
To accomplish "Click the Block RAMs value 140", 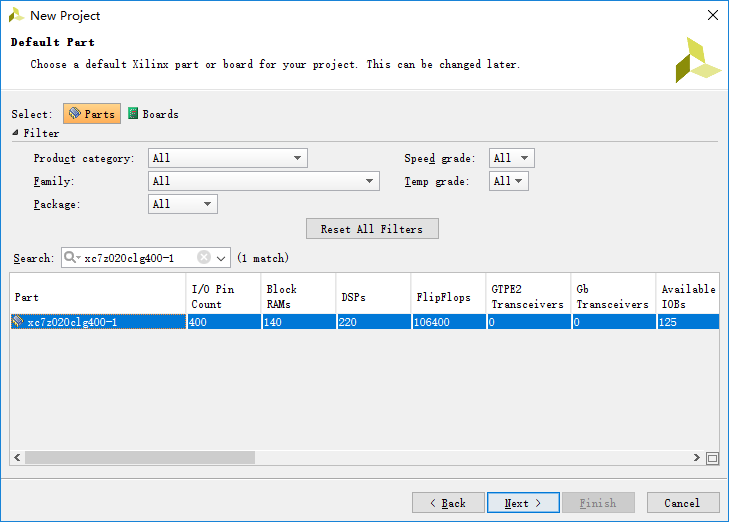I will tap(272, 322).
